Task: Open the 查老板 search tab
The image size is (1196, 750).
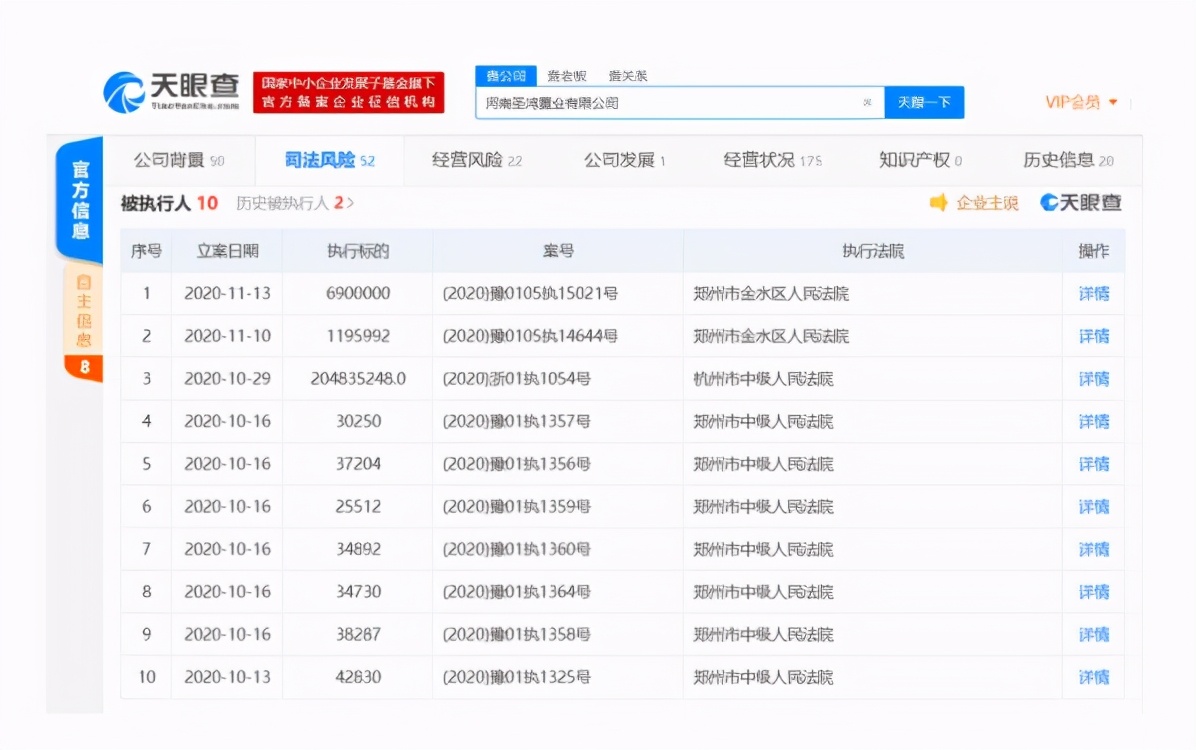Action: pyautogui.click(x=565, y=75)
